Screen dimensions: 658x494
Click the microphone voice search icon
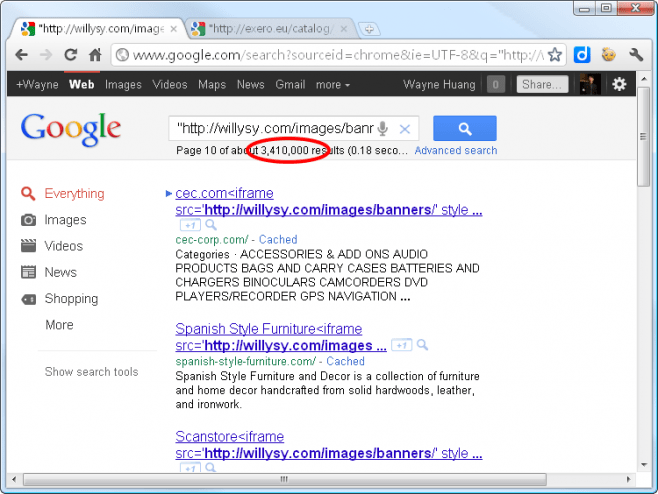pyautogui.click(x=383, y=129)
